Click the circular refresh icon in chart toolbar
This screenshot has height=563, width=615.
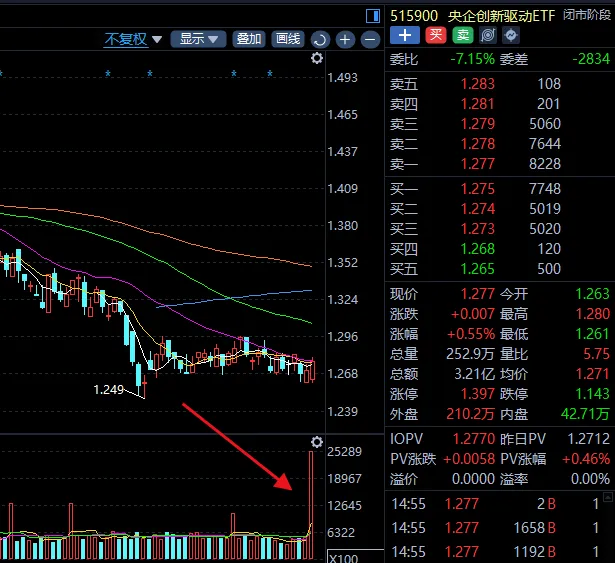[x=319, y=40]
